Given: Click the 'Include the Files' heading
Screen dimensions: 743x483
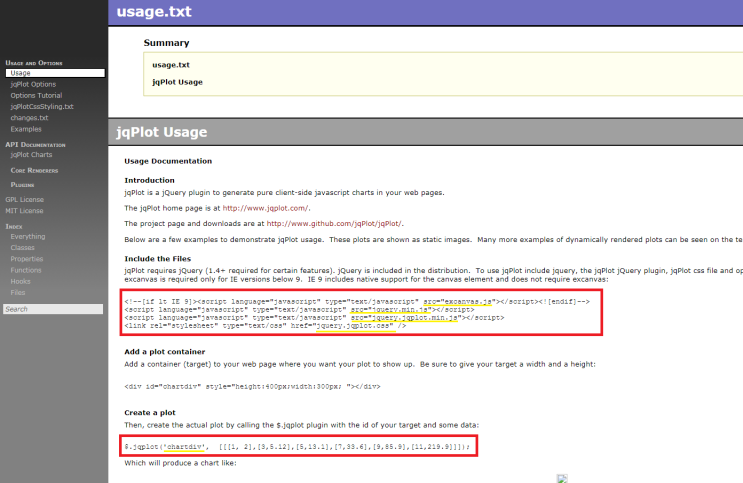Looking at the screenshot, I should tap(157, 259).
